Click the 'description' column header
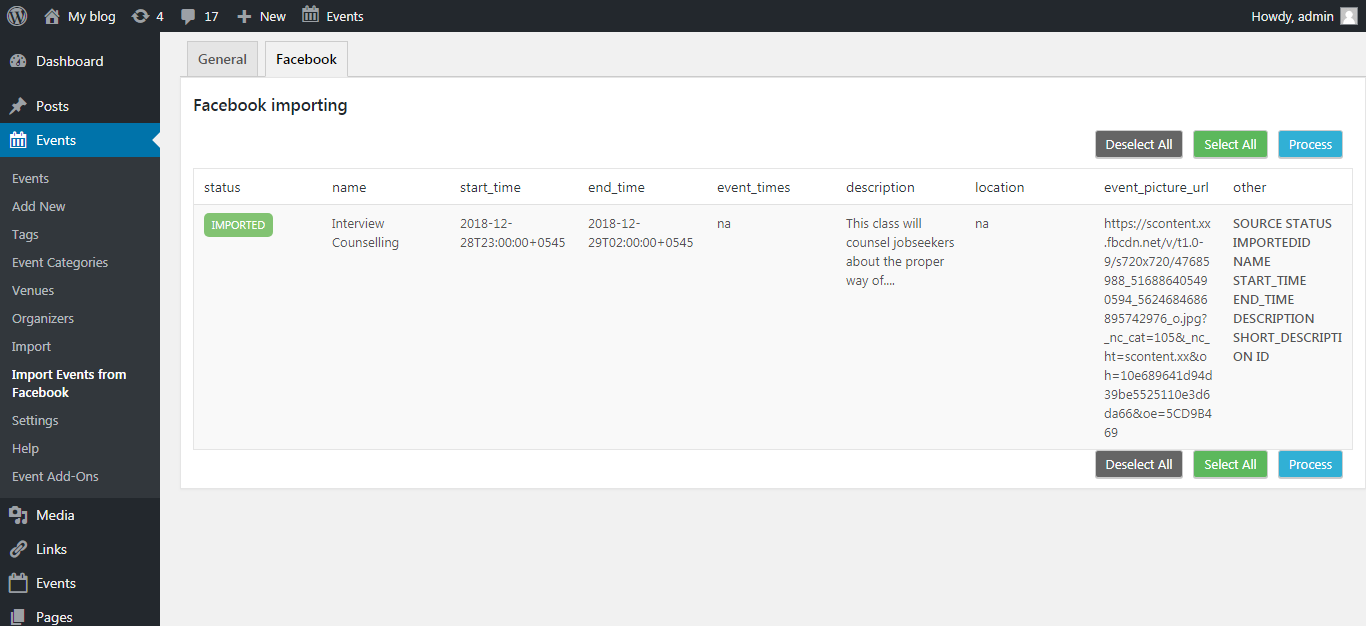Image resolution: width=1366 pixels, height=626 pixels. tap(880, 187)
